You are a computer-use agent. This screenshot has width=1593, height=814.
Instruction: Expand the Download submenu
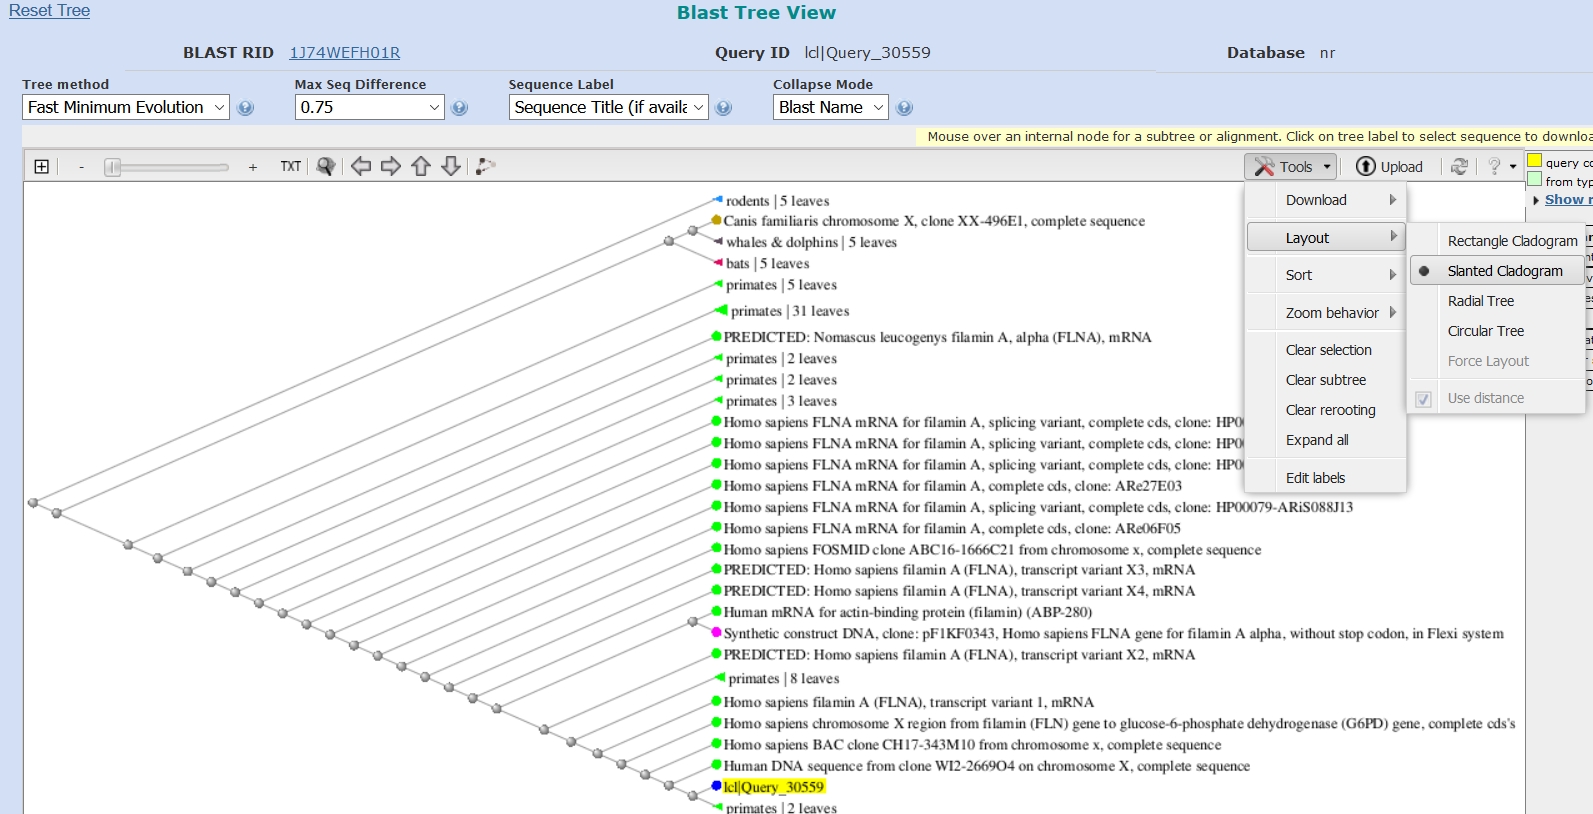point(1326,200)
